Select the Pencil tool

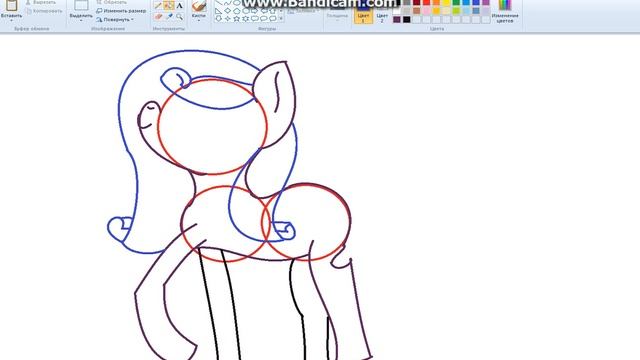point(158,5)
